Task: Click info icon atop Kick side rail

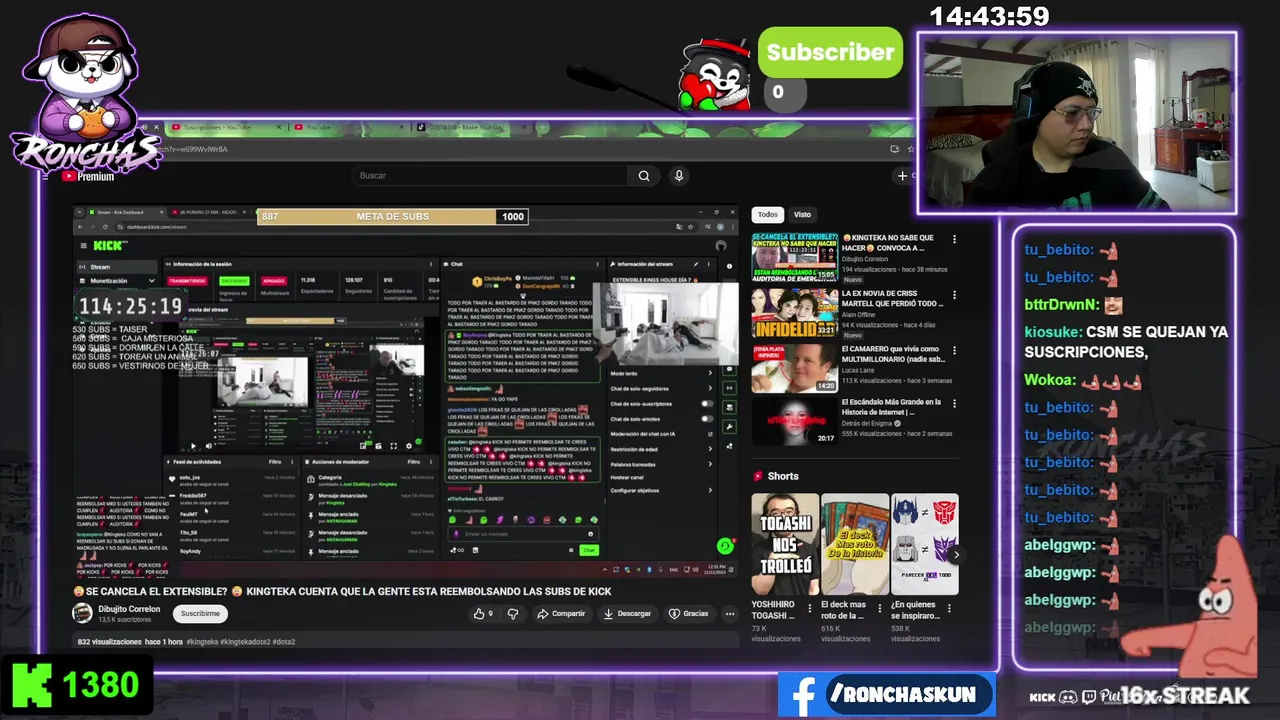Action: click(x=730, y=265)
